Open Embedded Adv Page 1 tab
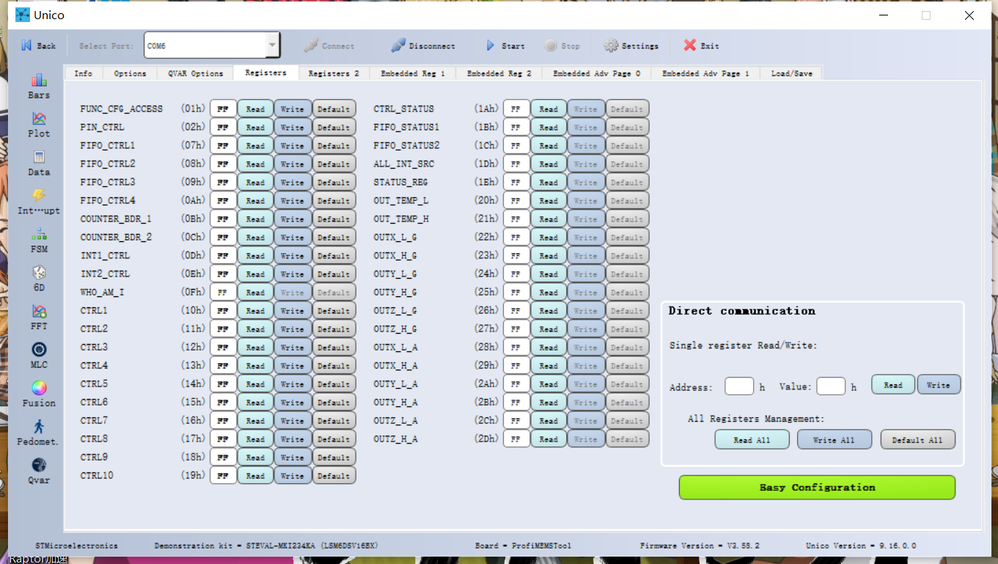The image size is (998, 564). tap(705, 73)
